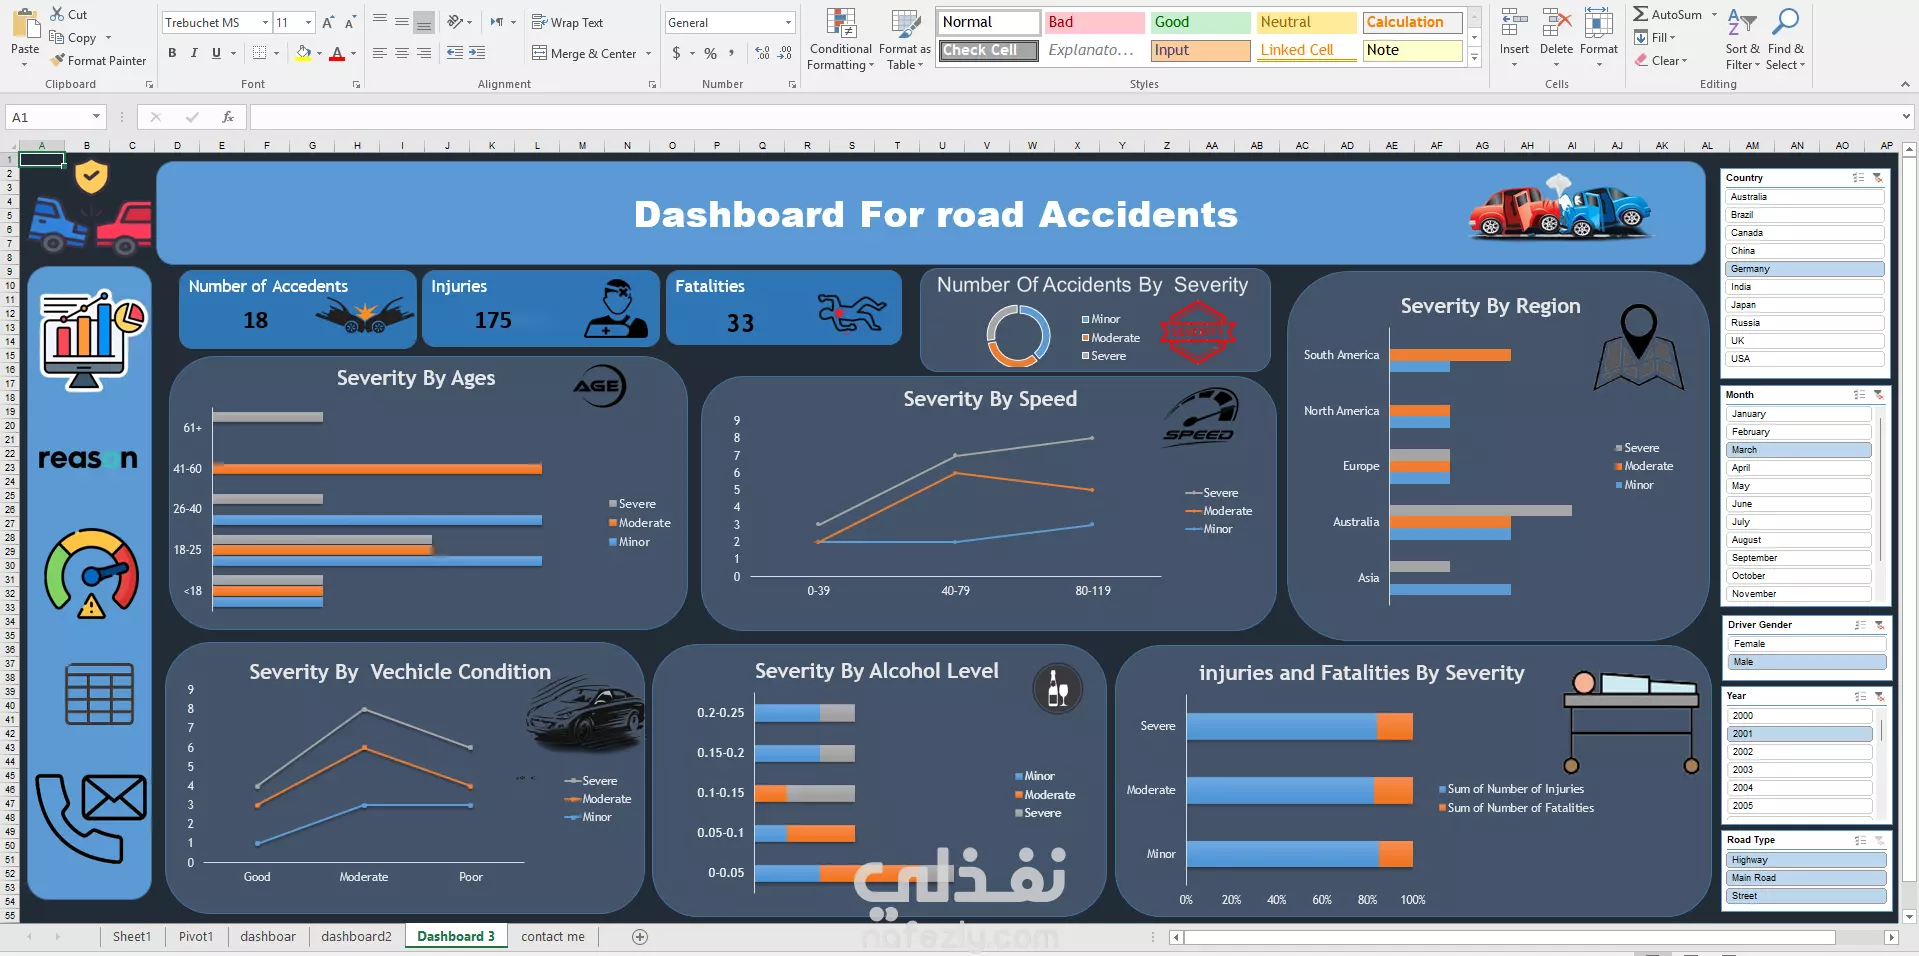The width and height of the screenshot is (1919, 956).
Task: Select Female in Driver Gender slicer
Action: (1807, 644)
